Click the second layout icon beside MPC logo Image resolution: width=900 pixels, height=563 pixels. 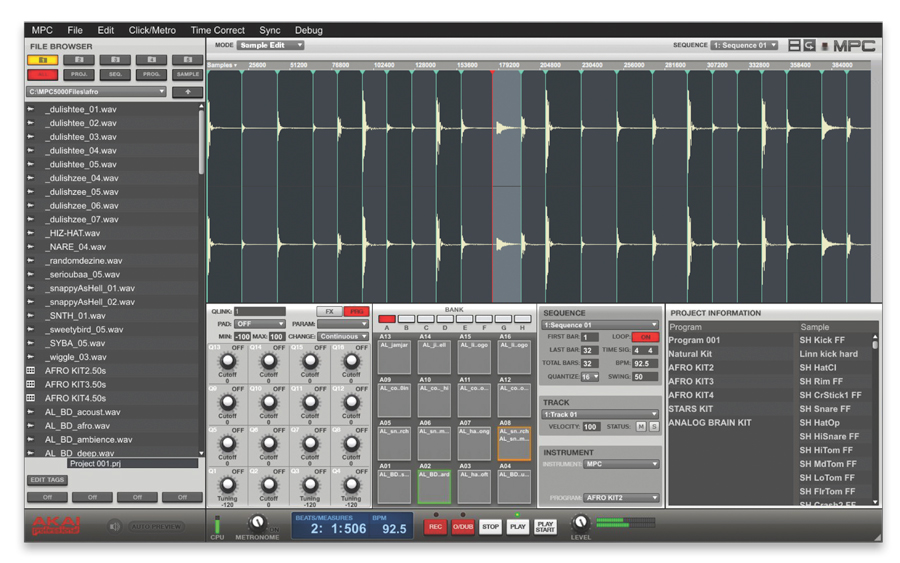point(809,45)
